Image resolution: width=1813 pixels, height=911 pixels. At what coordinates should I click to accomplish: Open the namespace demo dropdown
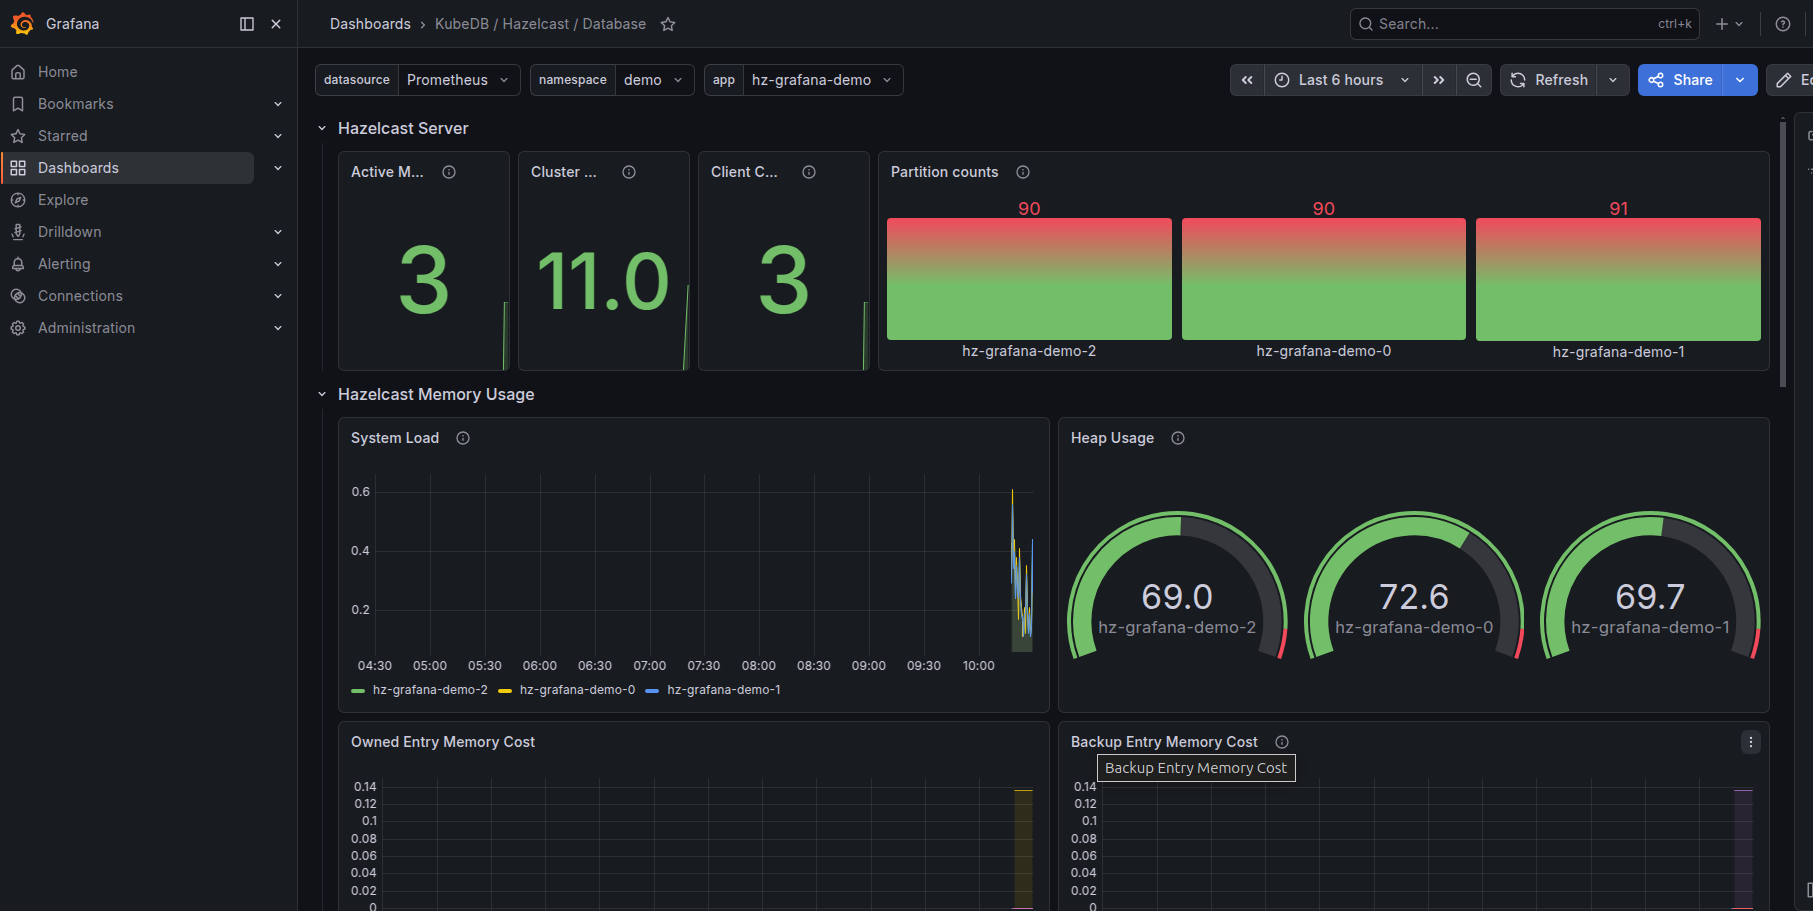click(654, 80)
